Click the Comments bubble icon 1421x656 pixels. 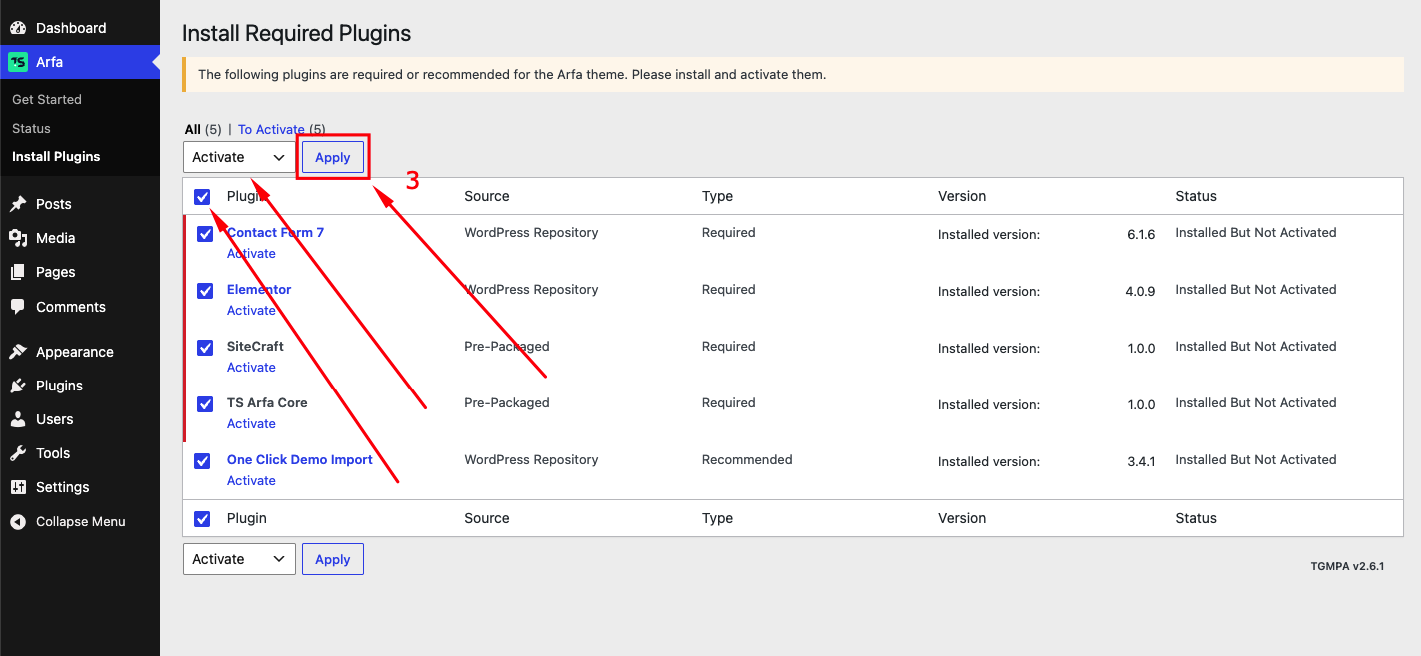click(x=18, y=307)
